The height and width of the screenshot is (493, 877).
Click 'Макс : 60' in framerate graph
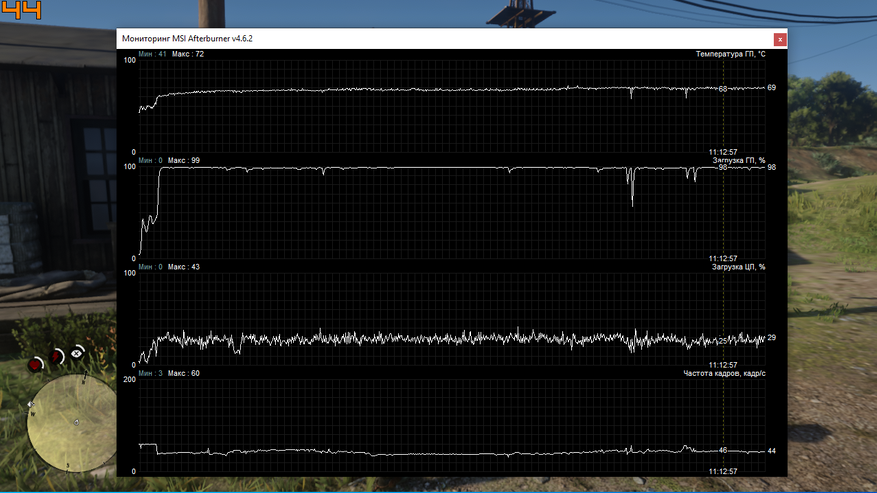[x=183, y=373]
